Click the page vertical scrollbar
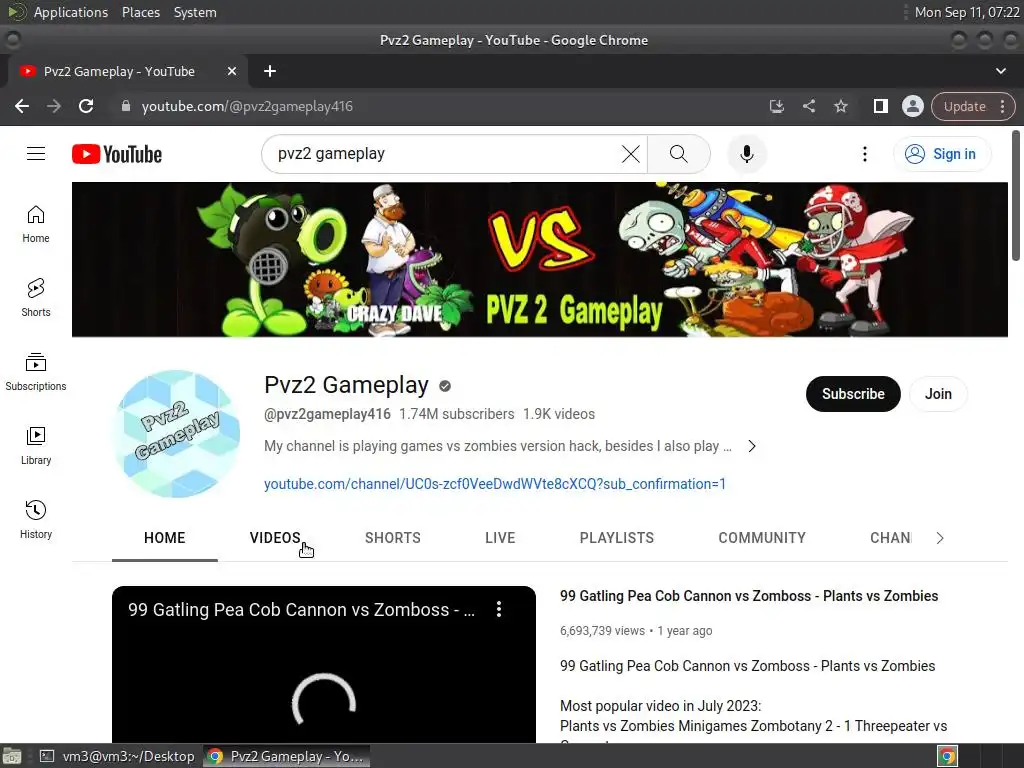 1016,196
